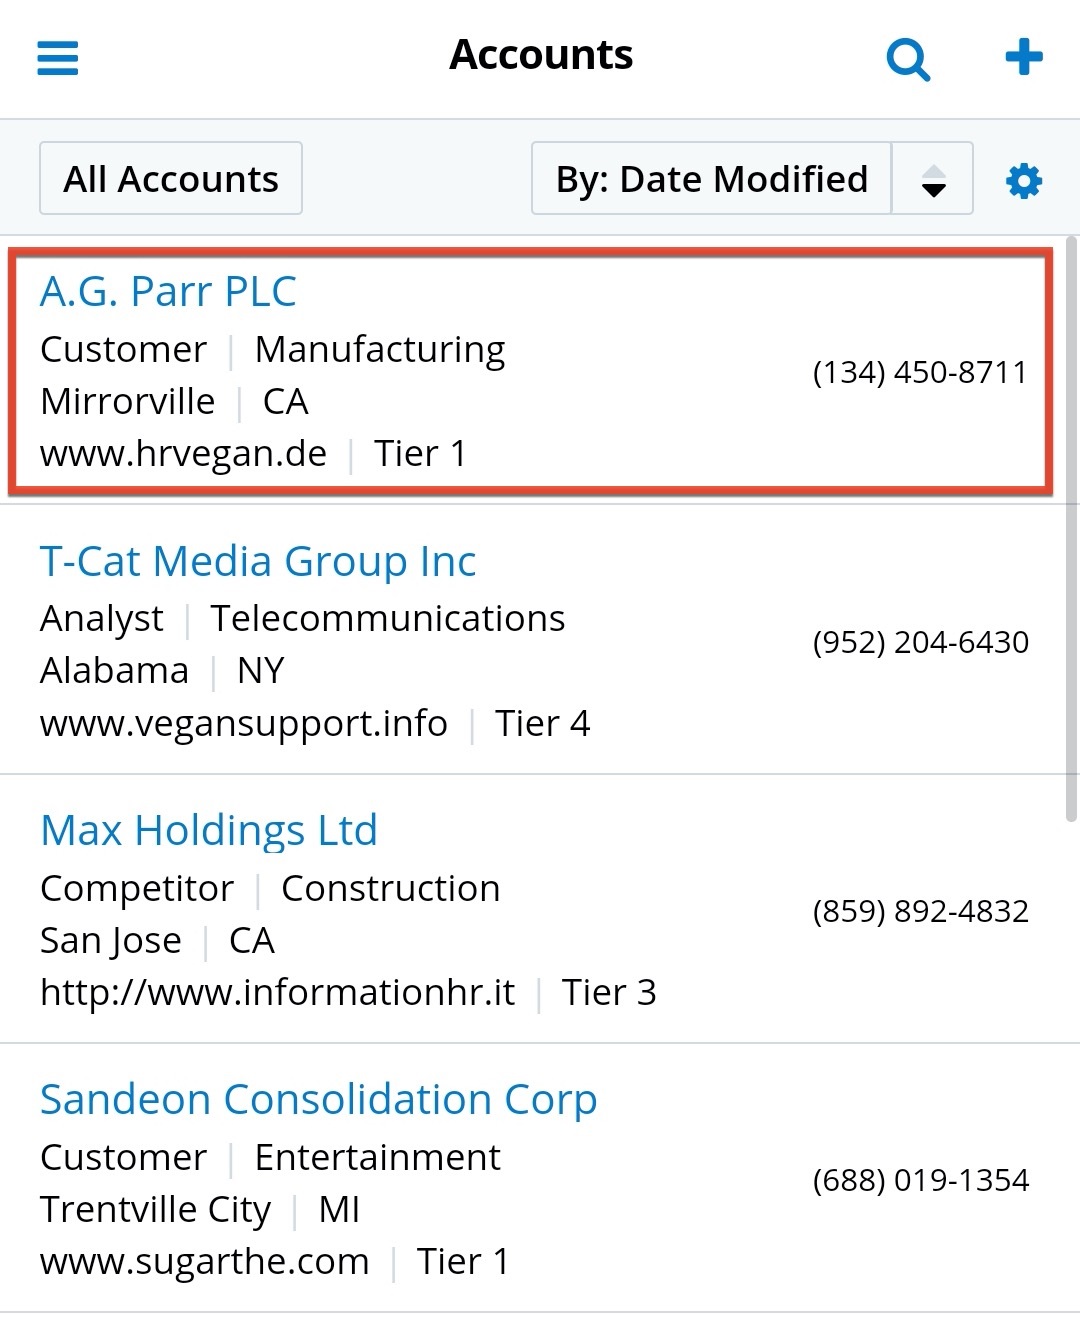Screen dimensions: 1080x1318
Task: Click the http://www.informationhr.it website text
Action: point(277,992)
